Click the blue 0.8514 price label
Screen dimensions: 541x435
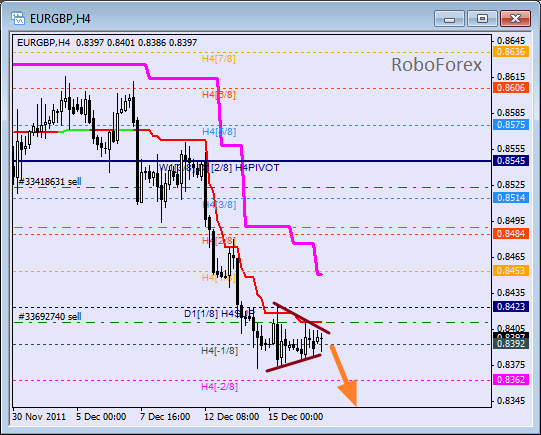tap(511, 198)
